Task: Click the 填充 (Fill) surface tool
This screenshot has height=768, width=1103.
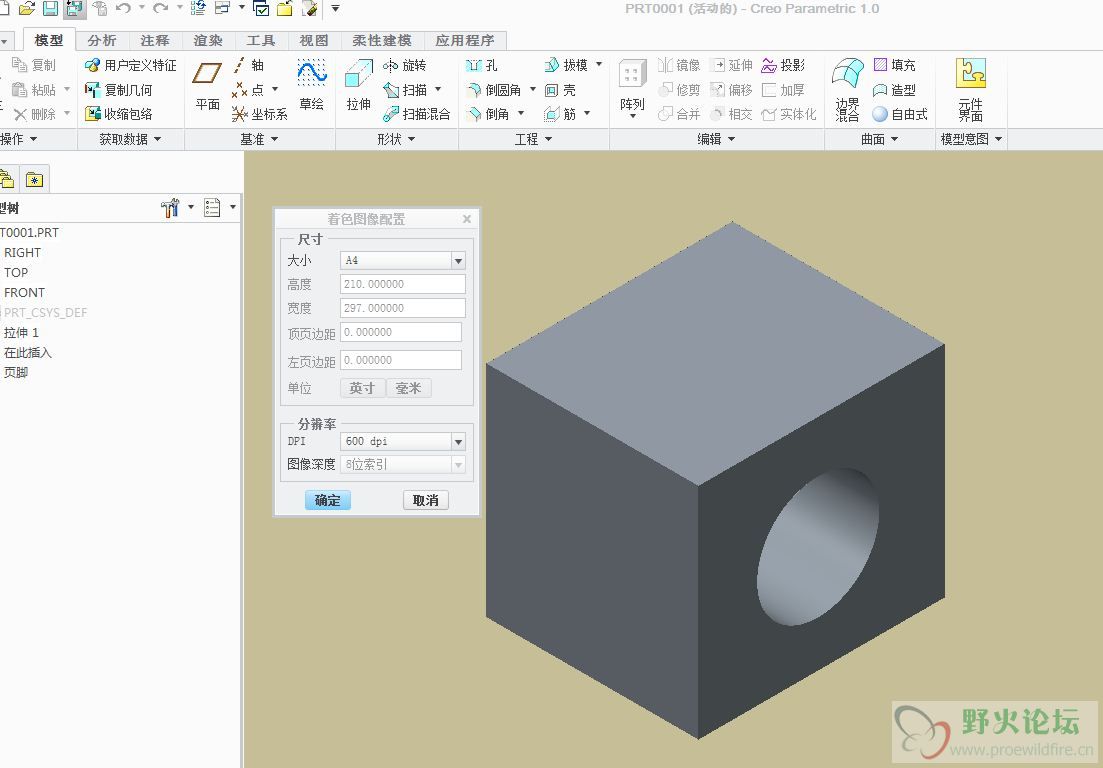Action: (894, 65)
